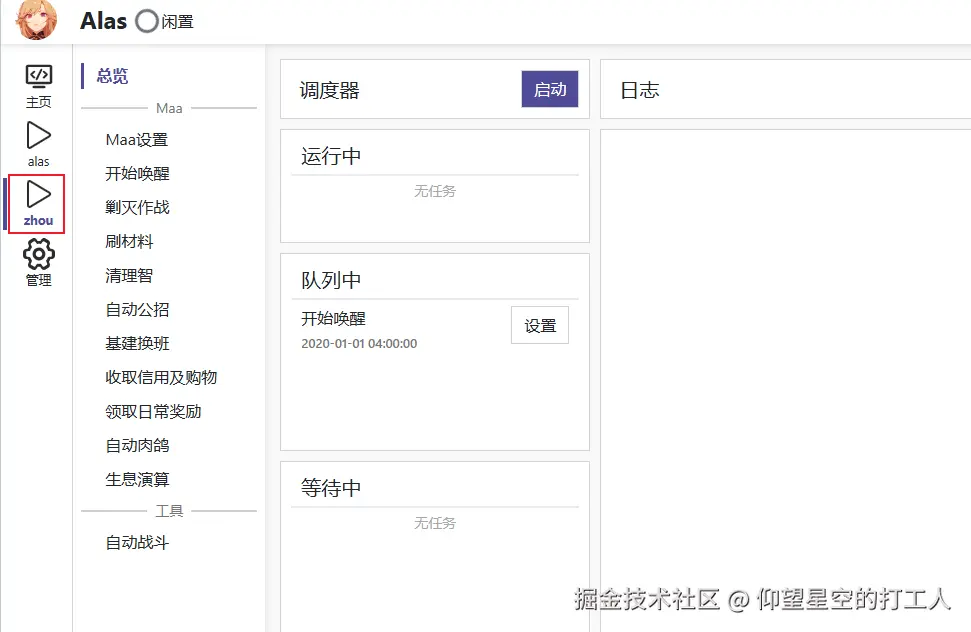Click the 运行中 section heading
The width and height of the screenshot is (971, 632).
[x=331, y=156]
